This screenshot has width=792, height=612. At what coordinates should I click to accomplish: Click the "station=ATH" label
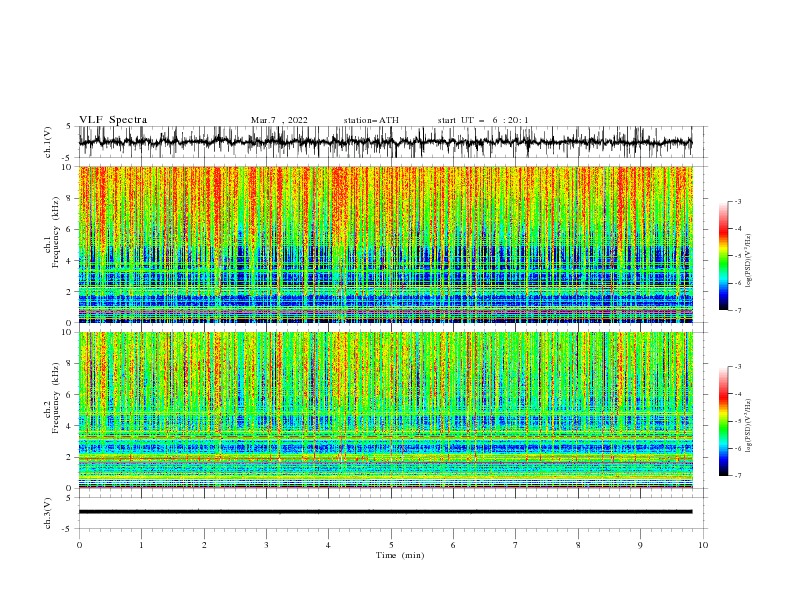[371, 120]
